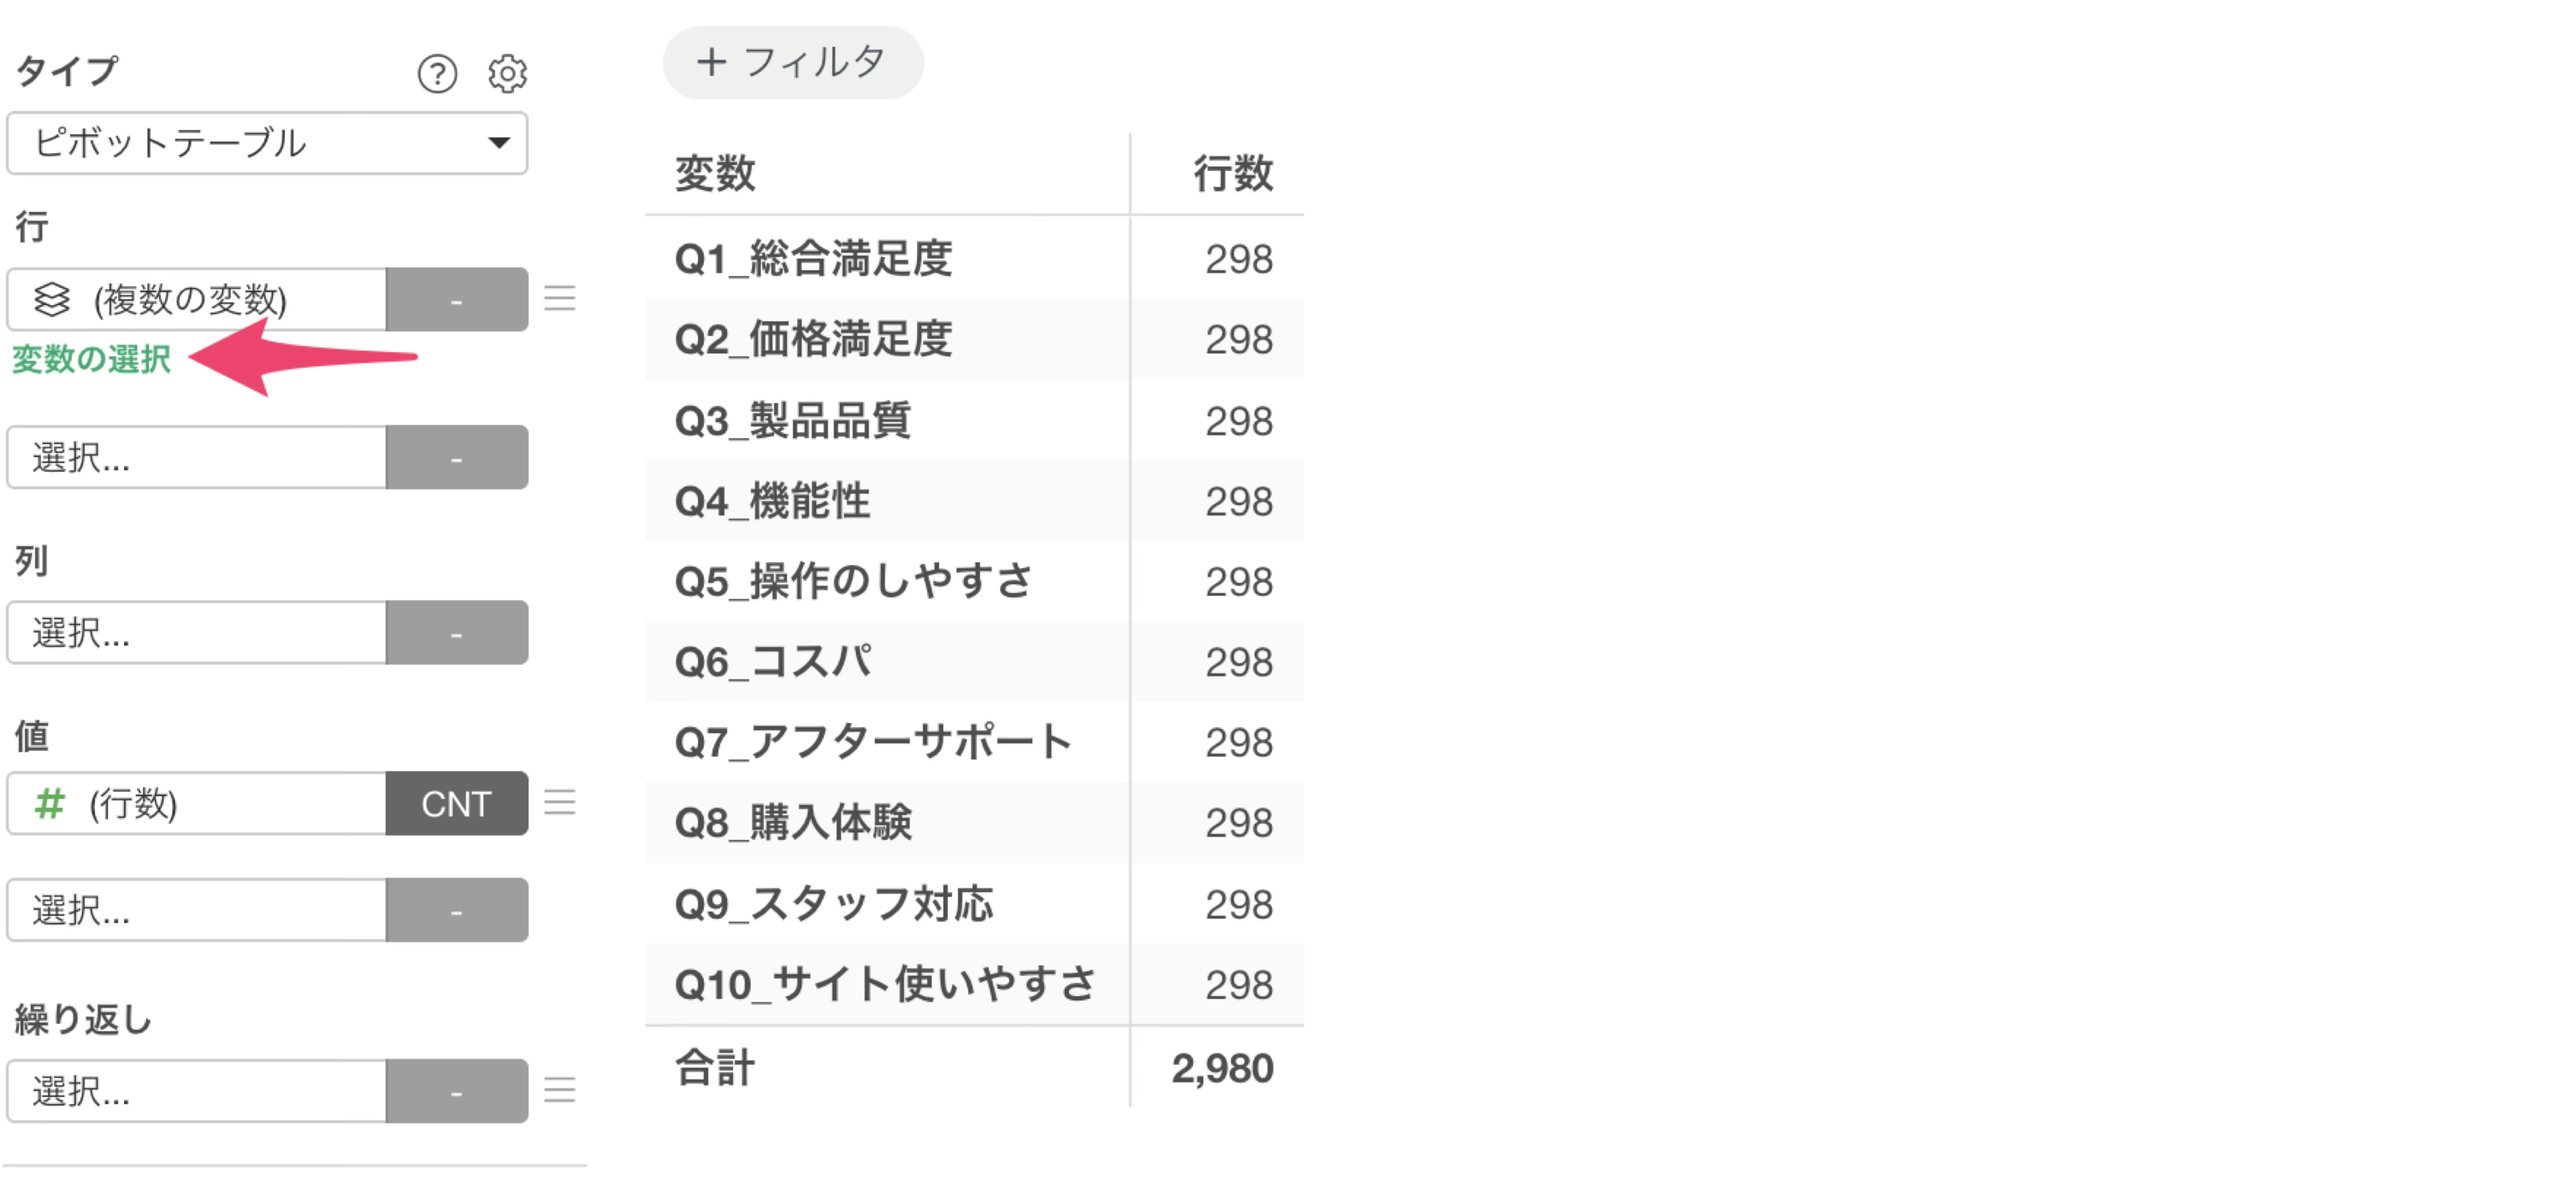Click the 変数の選択 link
The height and width of the screenshot is (1186, 2576).
coord(91,359)
